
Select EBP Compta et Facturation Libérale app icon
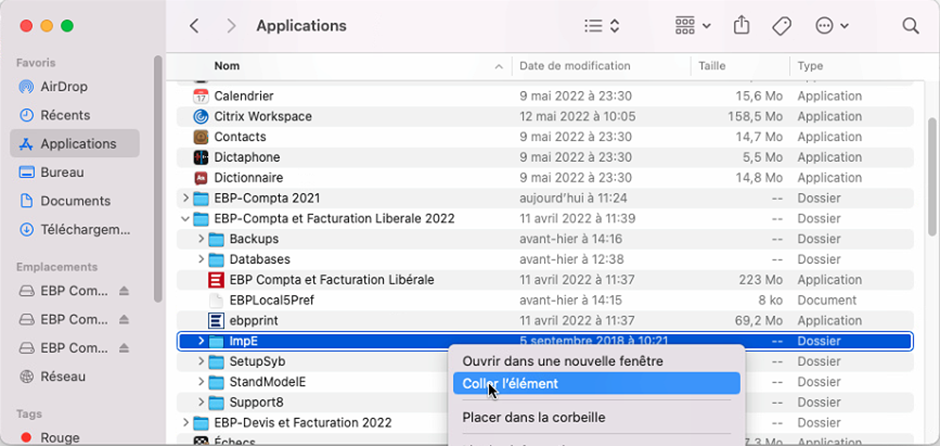coord(216,280)
